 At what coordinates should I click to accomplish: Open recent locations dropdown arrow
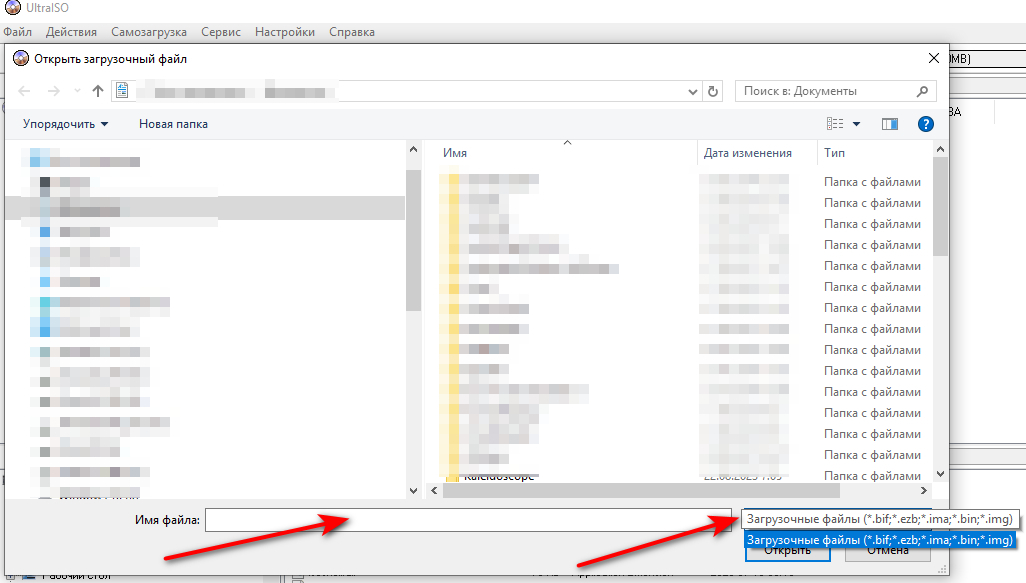tap(77, 91)
